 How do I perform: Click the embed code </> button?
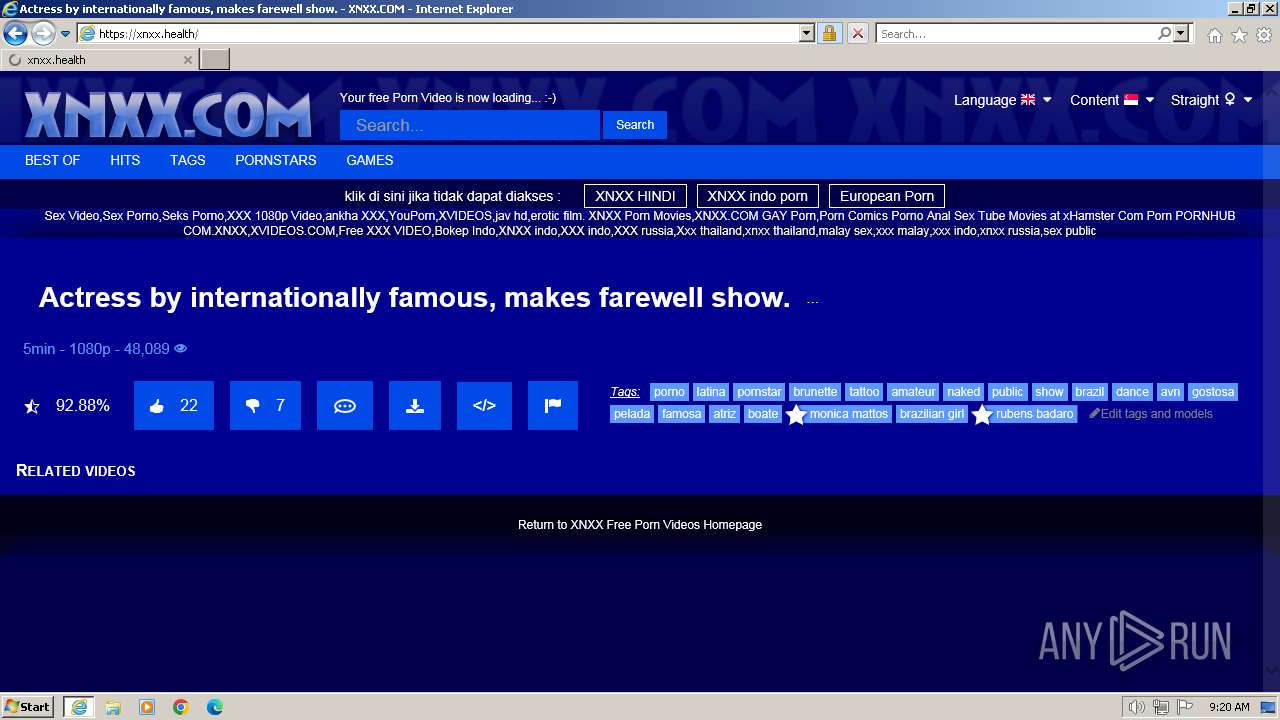484,406
